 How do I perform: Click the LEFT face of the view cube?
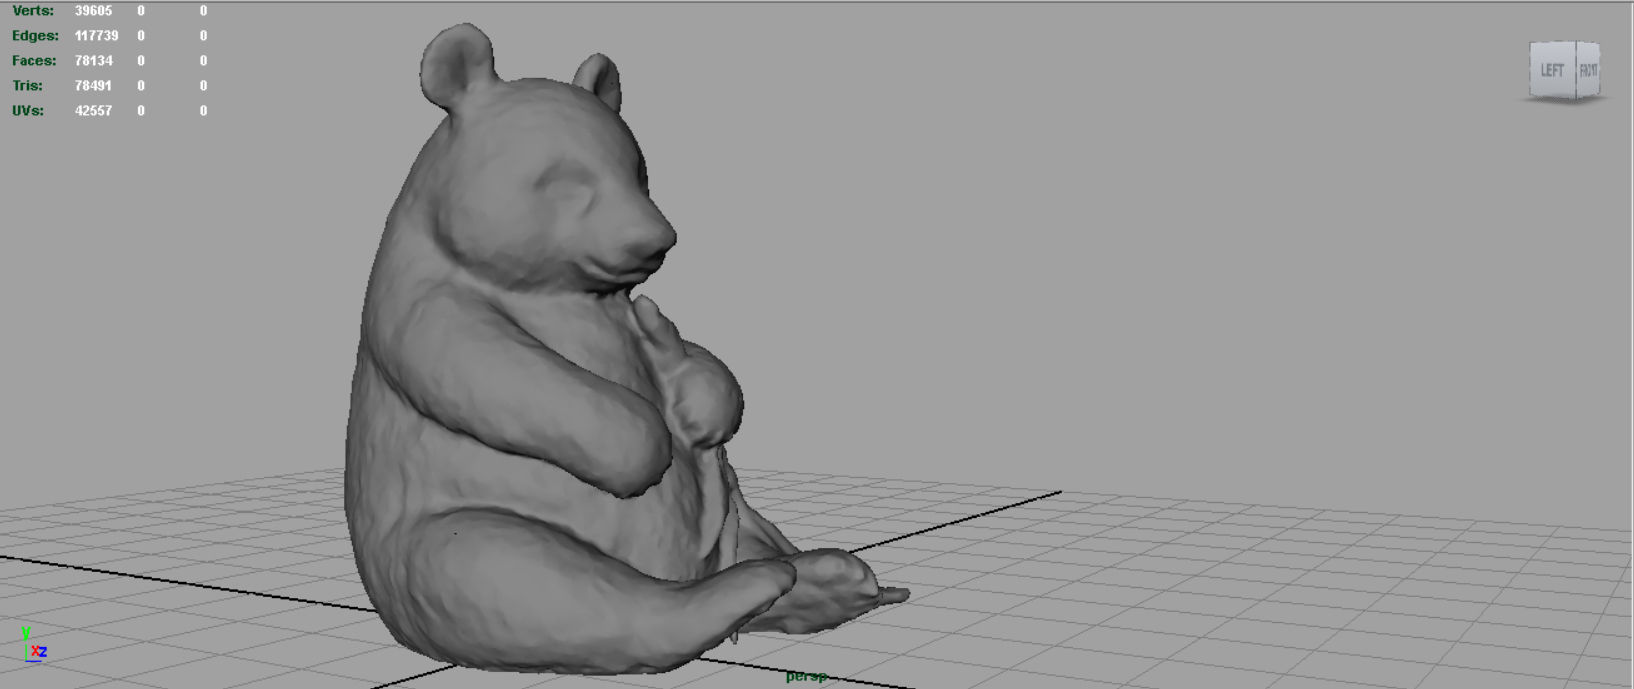[x=1552, y=70]
